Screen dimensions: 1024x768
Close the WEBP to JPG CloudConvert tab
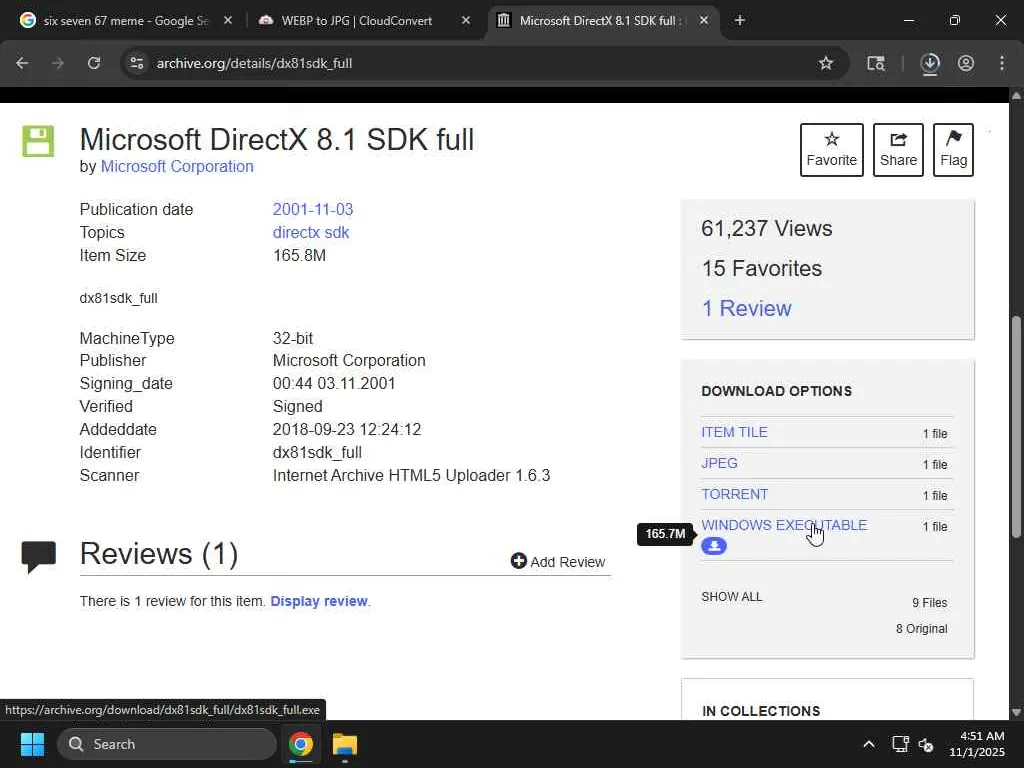coord(466,21)
